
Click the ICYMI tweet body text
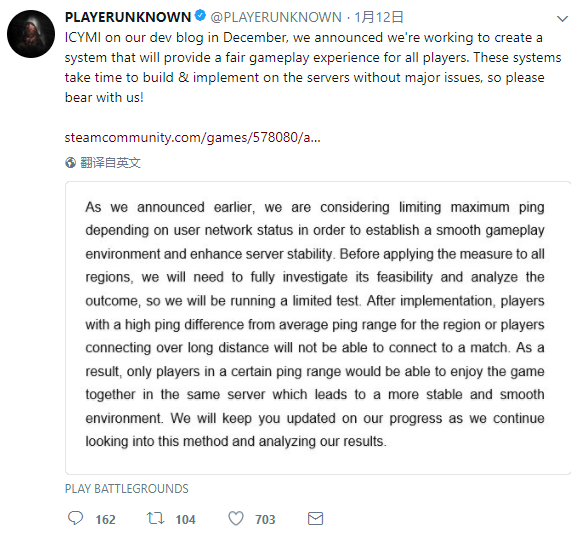tap(313, 67)
